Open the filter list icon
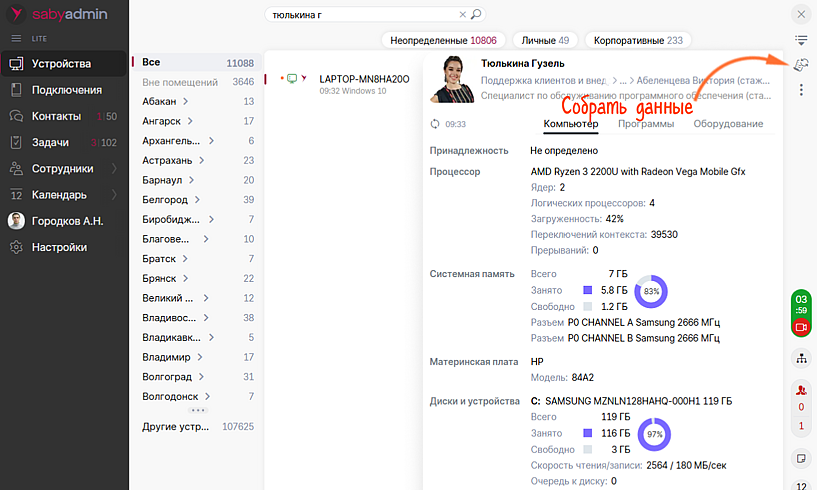817x490 pixels. (x=801, y=40)
